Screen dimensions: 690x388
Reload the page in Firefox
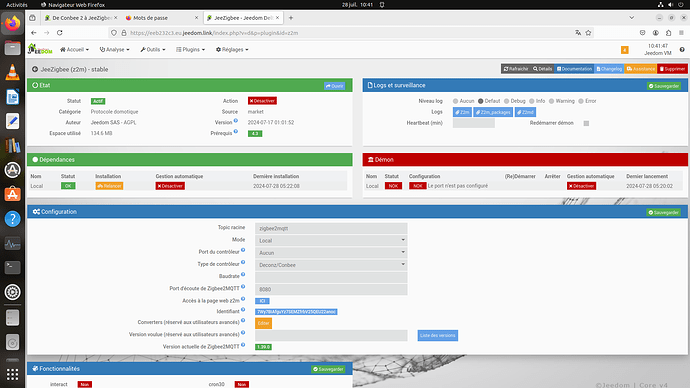(59, 33)
